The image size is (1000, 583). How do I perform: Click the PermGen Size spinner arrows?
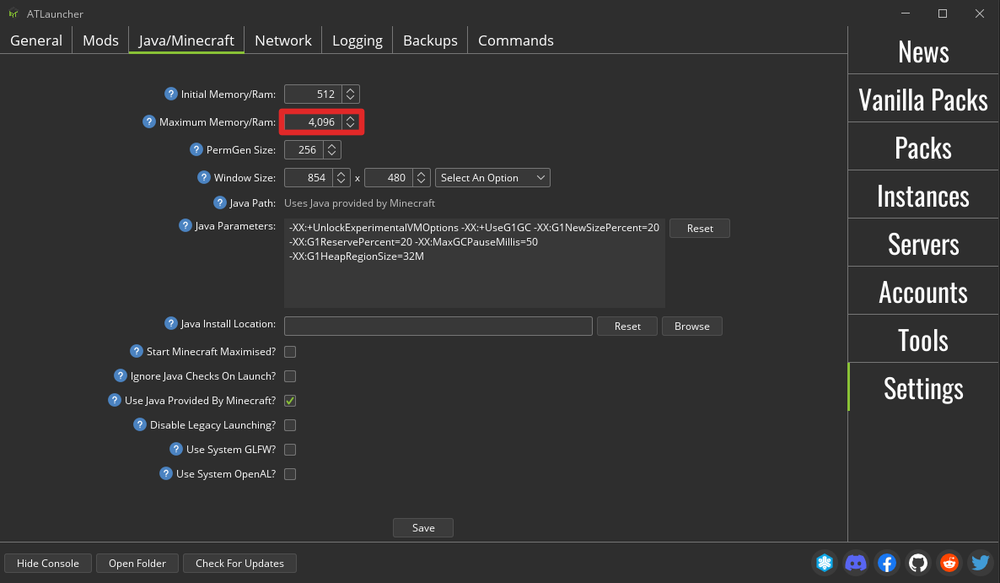(x=331, y=150)
